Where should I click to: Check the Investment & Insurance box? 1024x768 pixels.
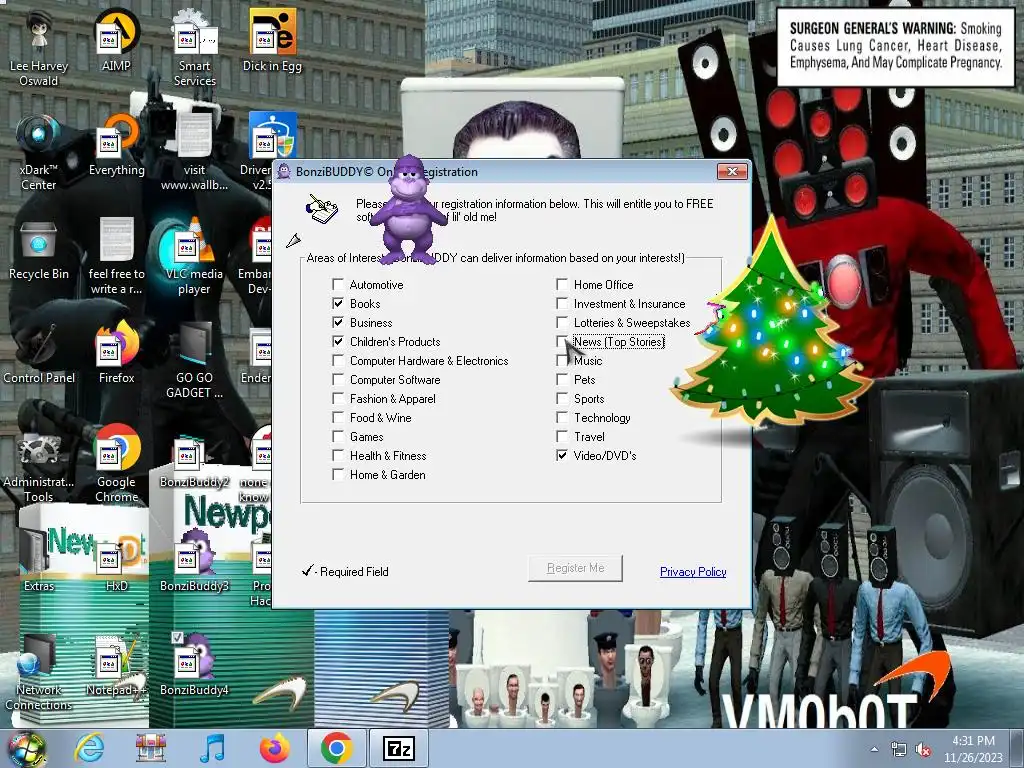(x=562, y=303)
